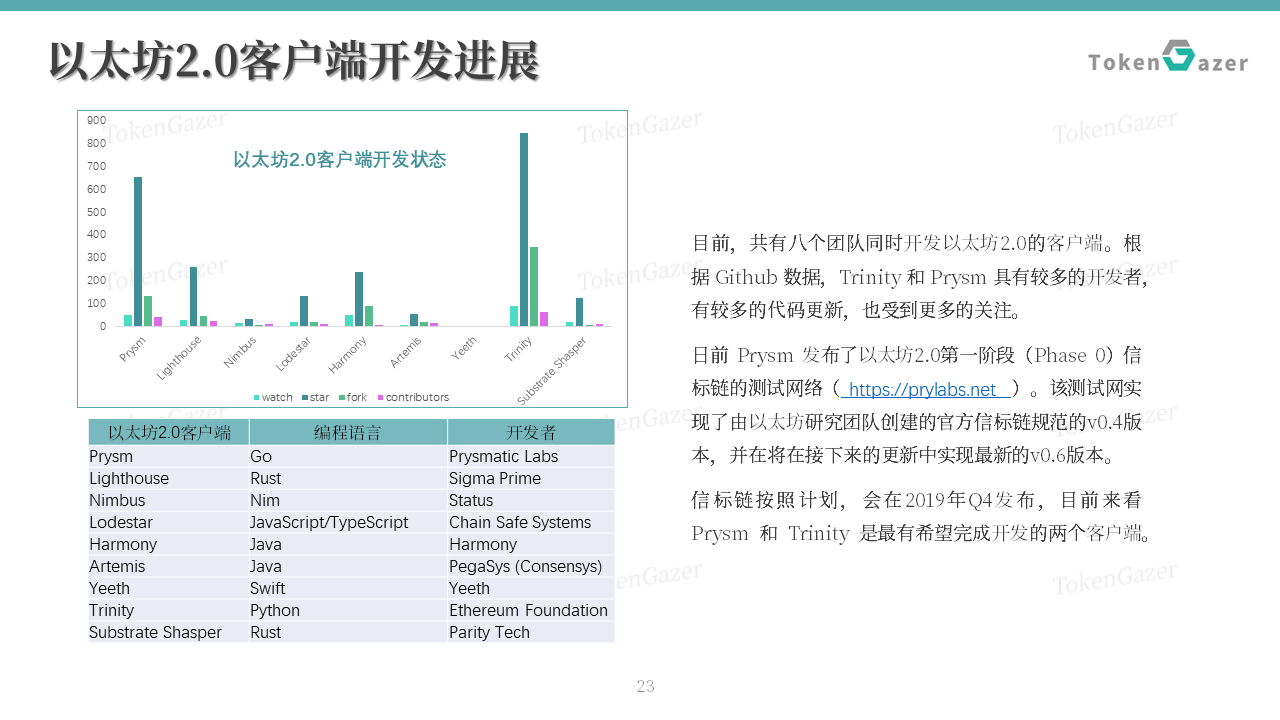Click the page number 23
This screenshot has width=1280, height=720.
646,686
